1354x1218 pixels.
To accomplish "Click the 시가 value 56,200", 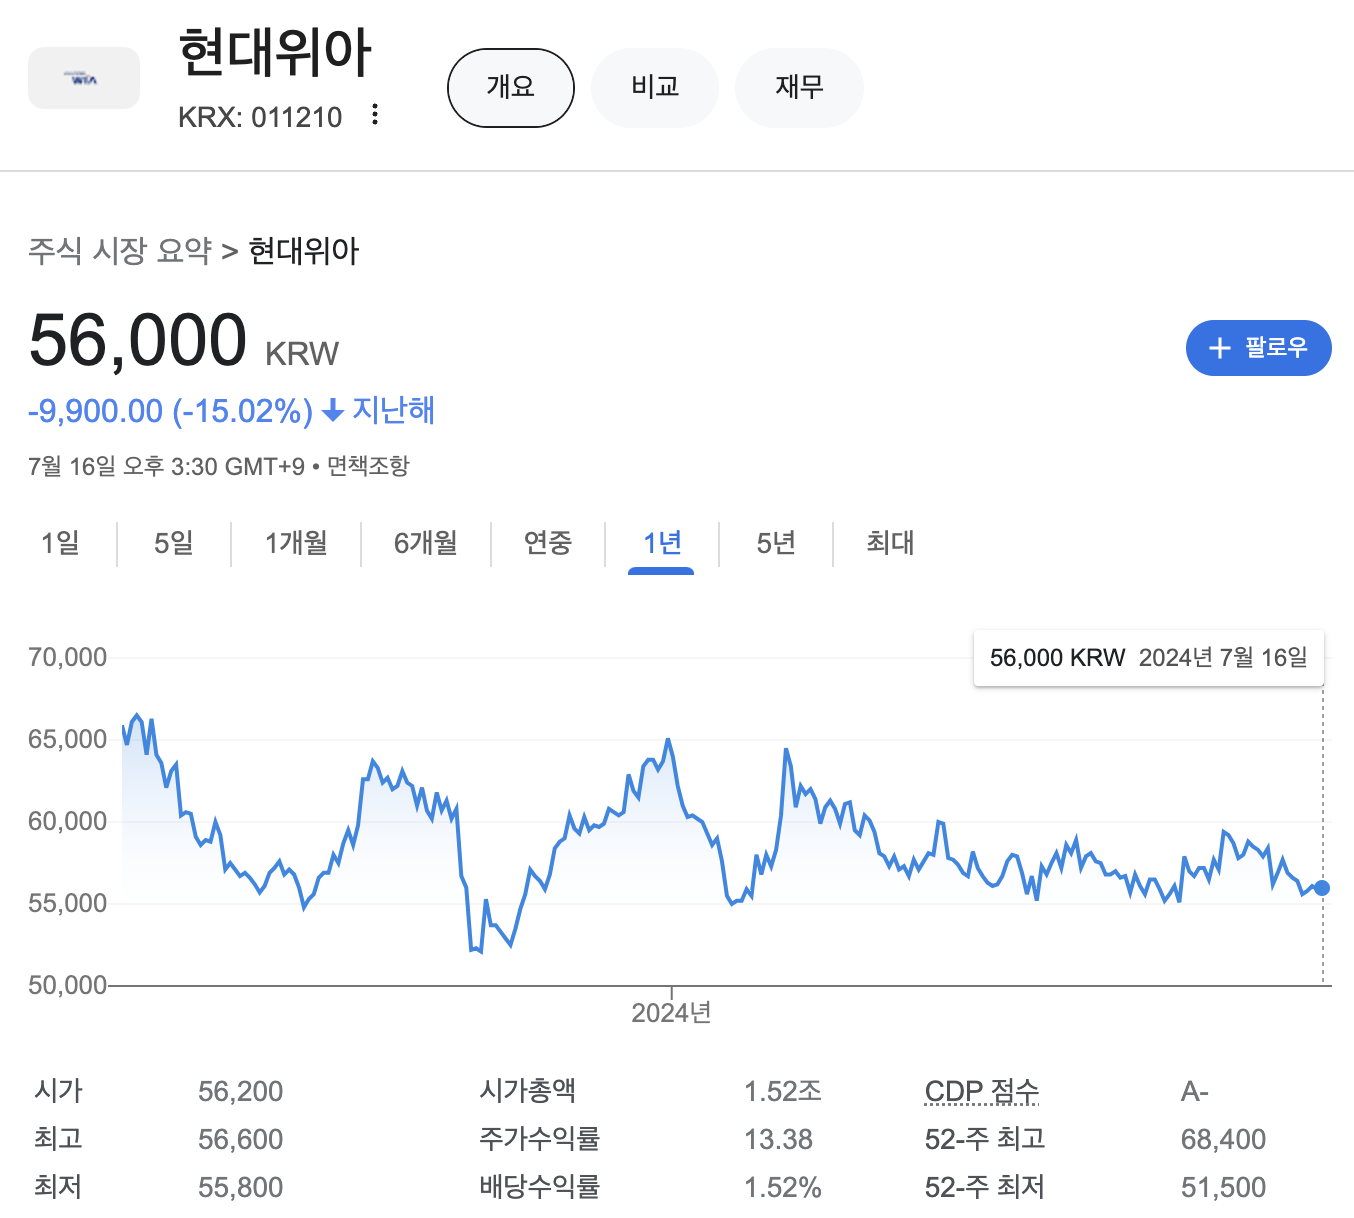I will point(241,1091).
